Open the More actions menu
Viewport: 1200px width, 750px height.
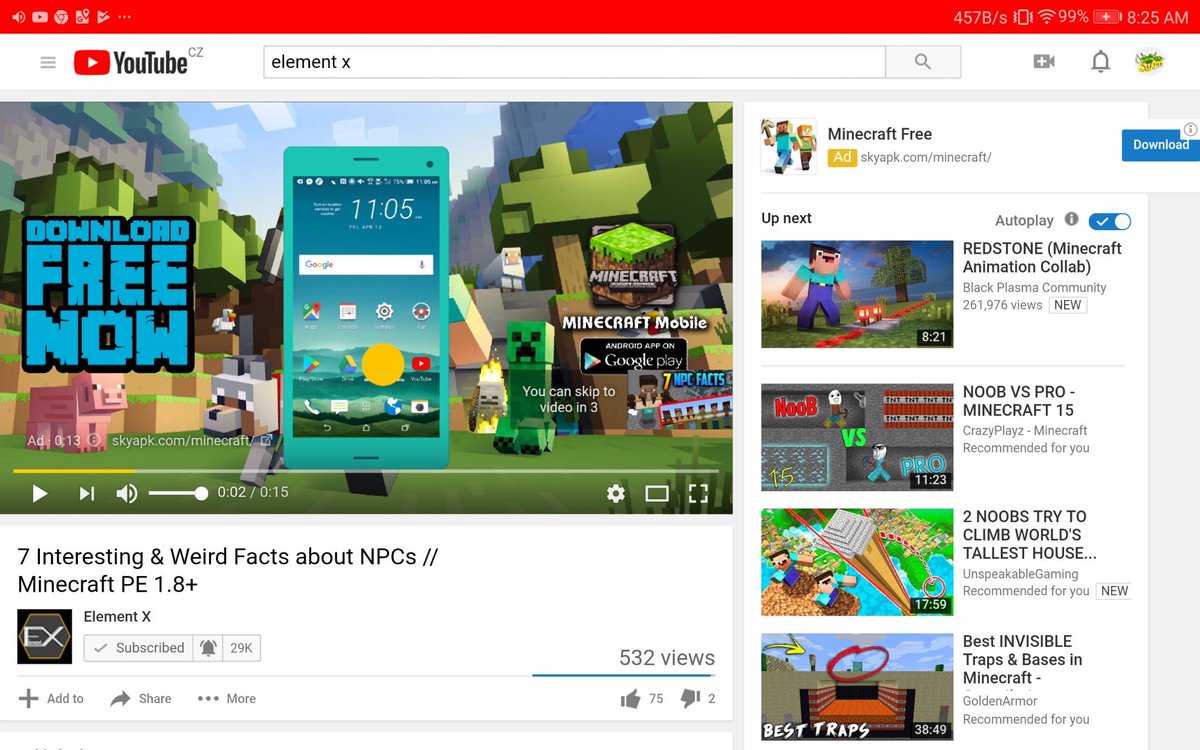[x=227, y=698]
